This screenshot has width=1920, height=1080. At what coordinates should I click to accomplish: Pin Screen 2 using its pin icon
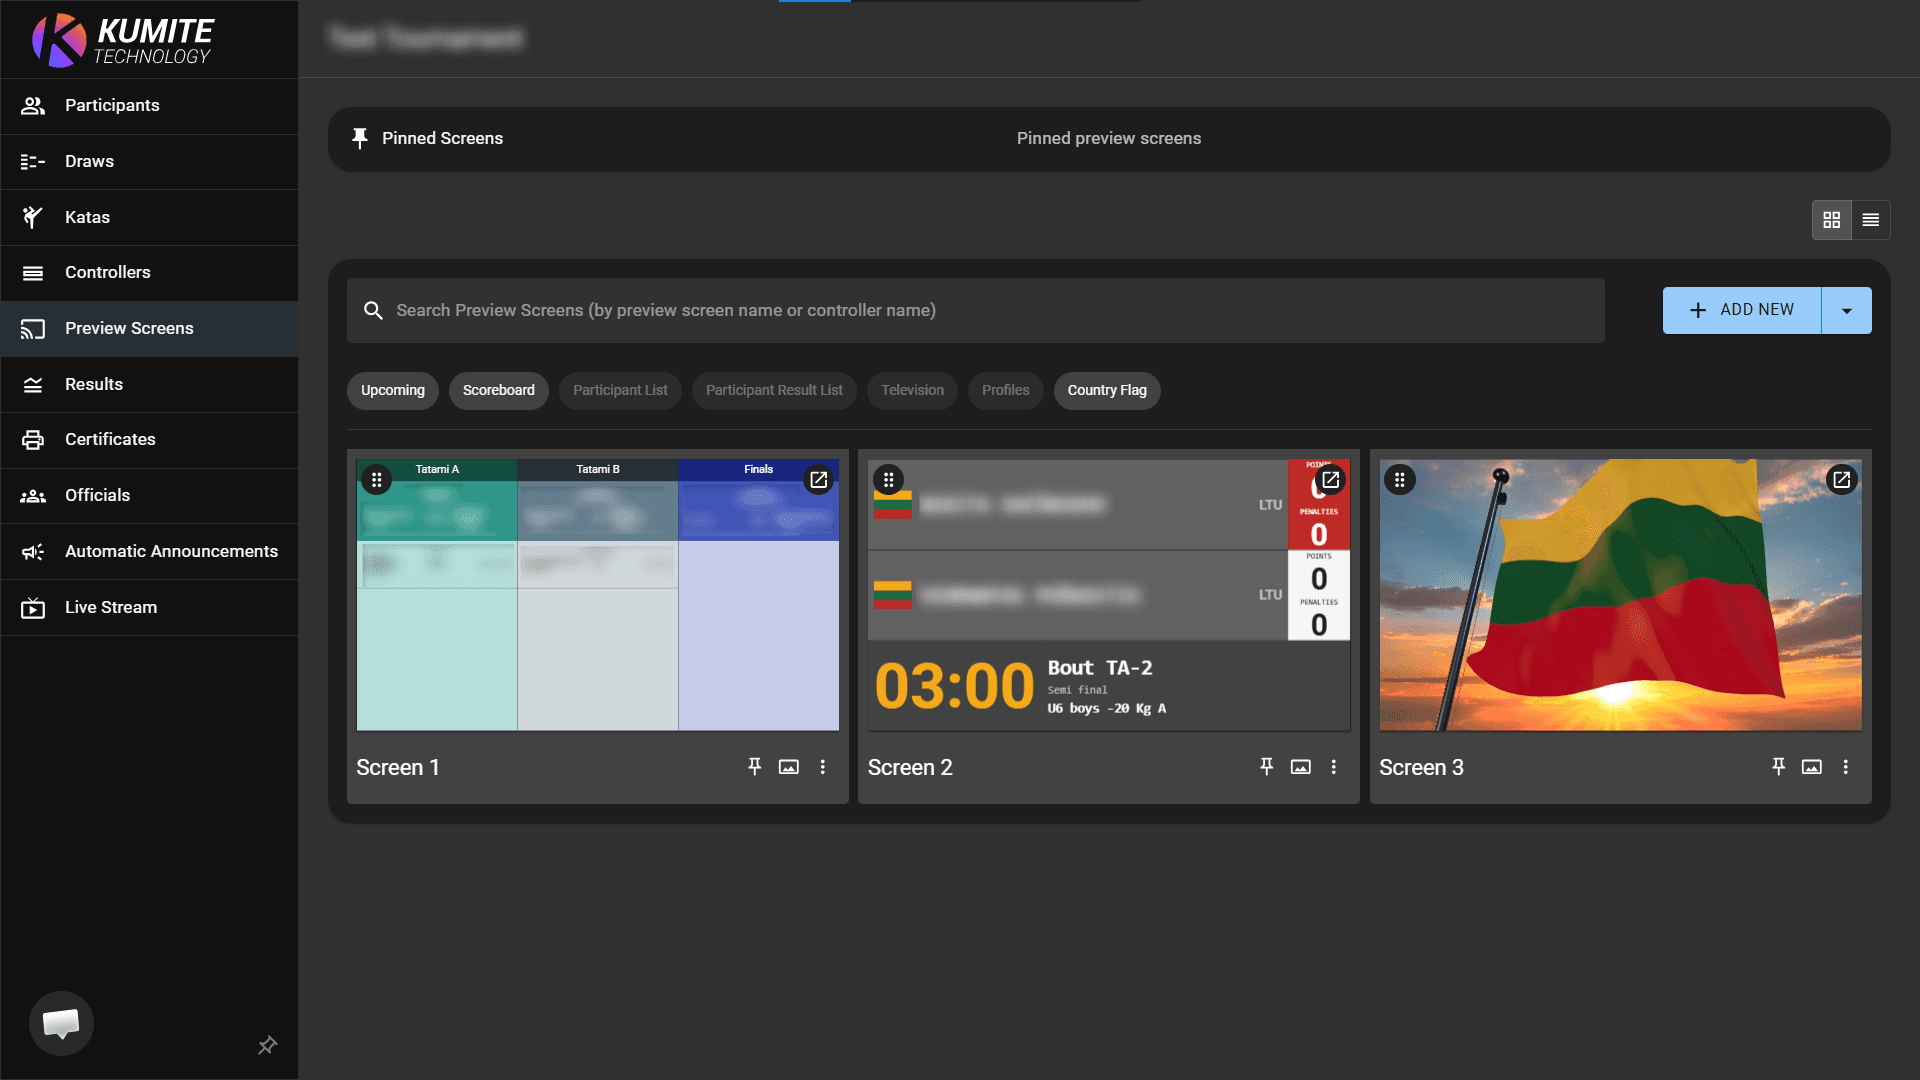pyautogui.click(x=1267, y=767)
